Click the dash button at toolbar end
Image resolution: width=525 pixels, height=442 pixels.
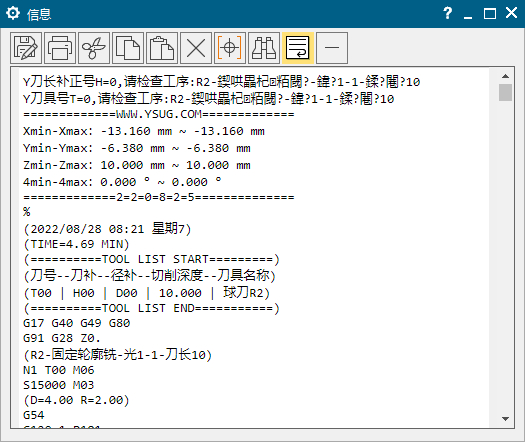332,48
